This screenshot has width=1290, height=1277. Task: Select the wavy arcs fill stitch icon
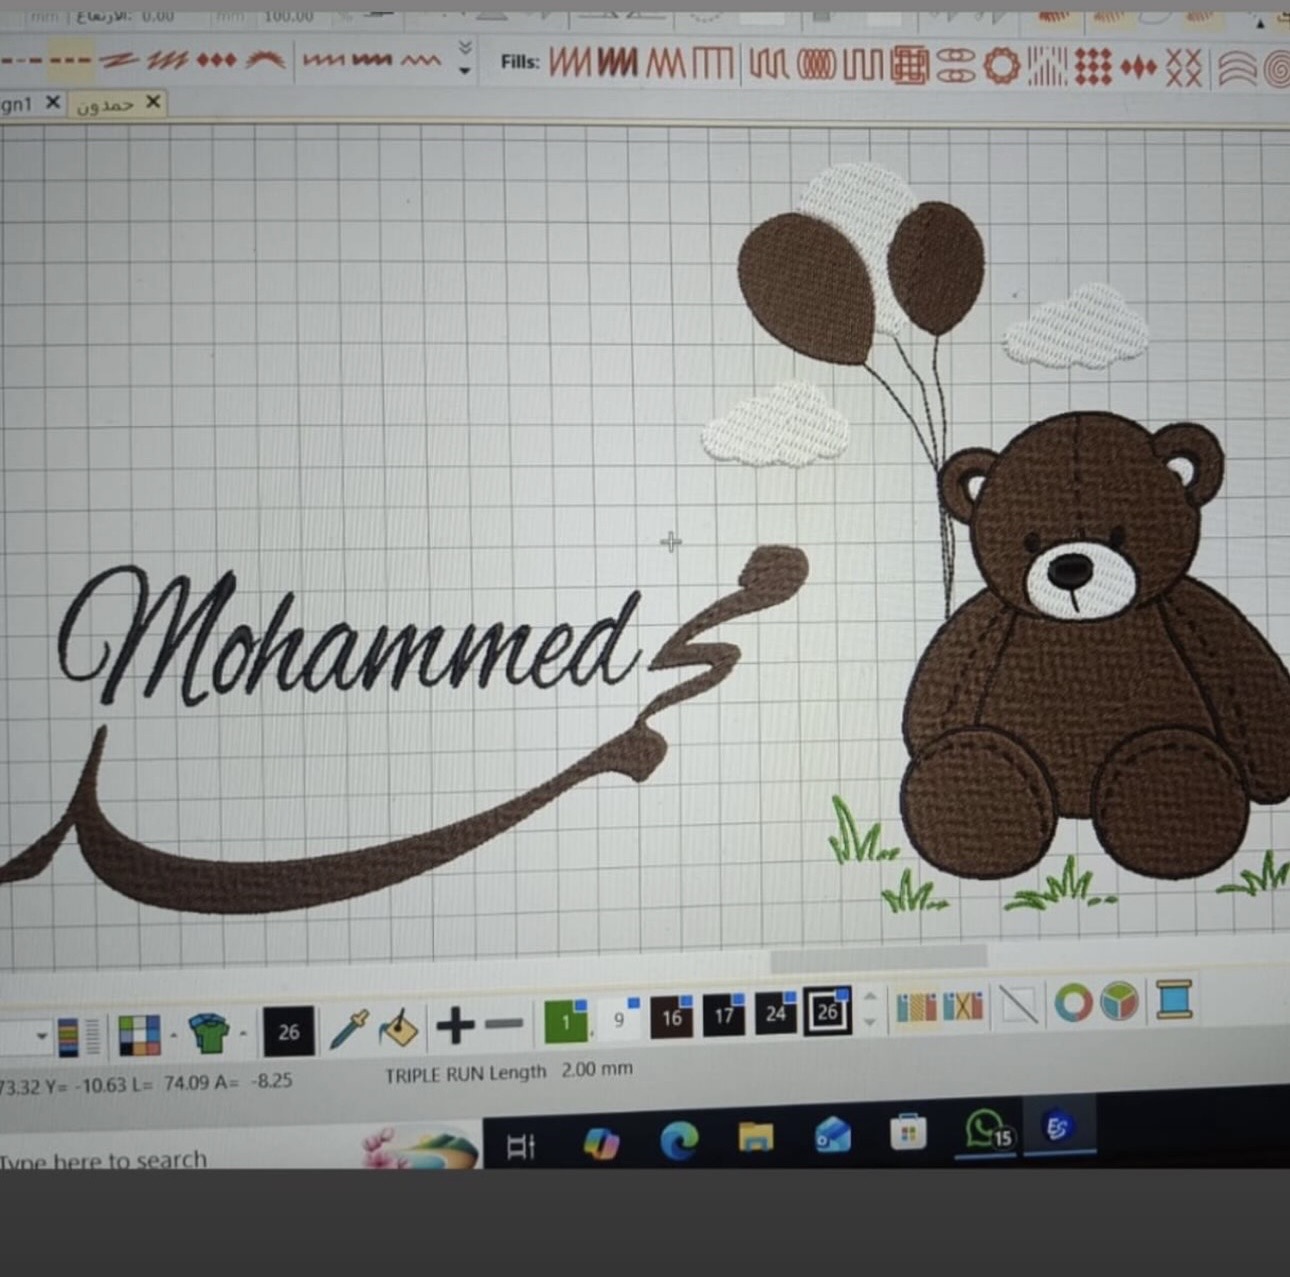(1236, 70)
